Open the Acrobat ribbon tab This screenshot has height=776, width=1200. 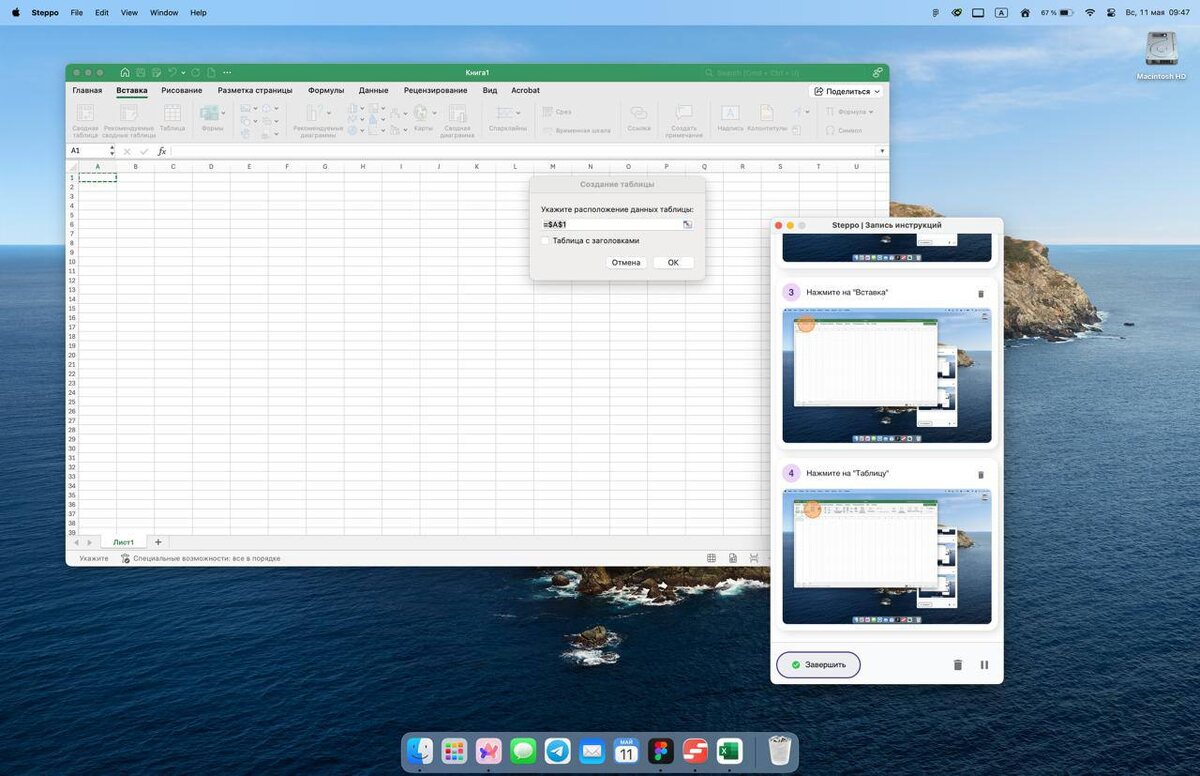526,91
